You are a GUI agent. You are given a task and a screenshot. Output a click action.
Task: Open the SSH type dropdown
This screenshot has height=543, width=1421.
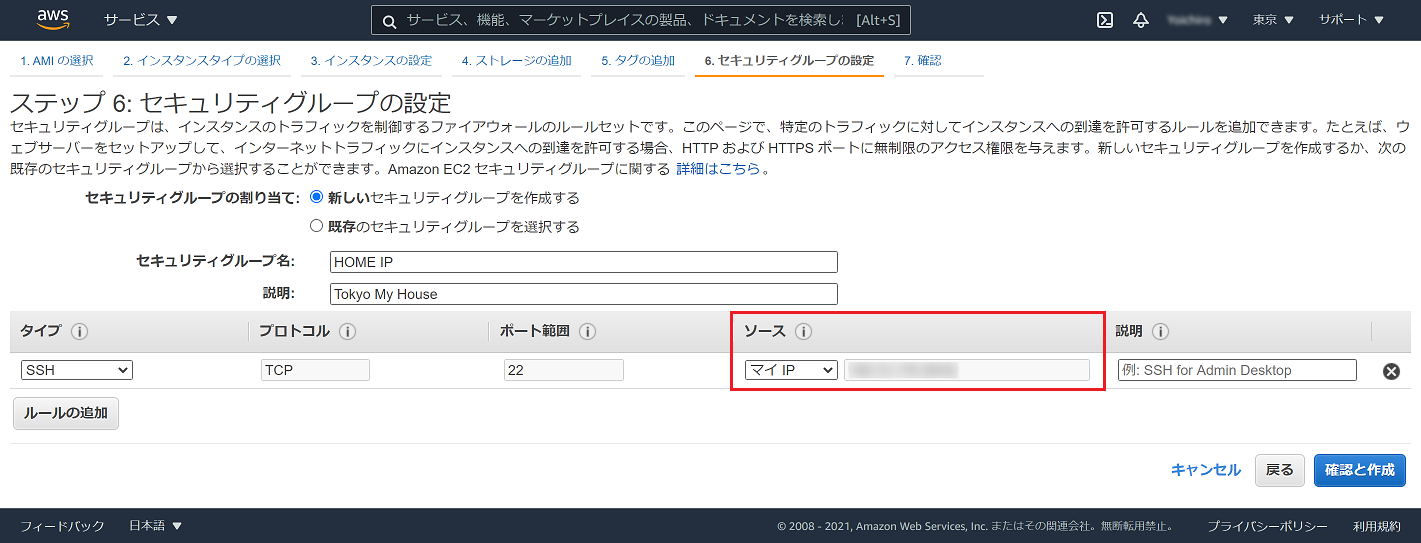point(77,370)
